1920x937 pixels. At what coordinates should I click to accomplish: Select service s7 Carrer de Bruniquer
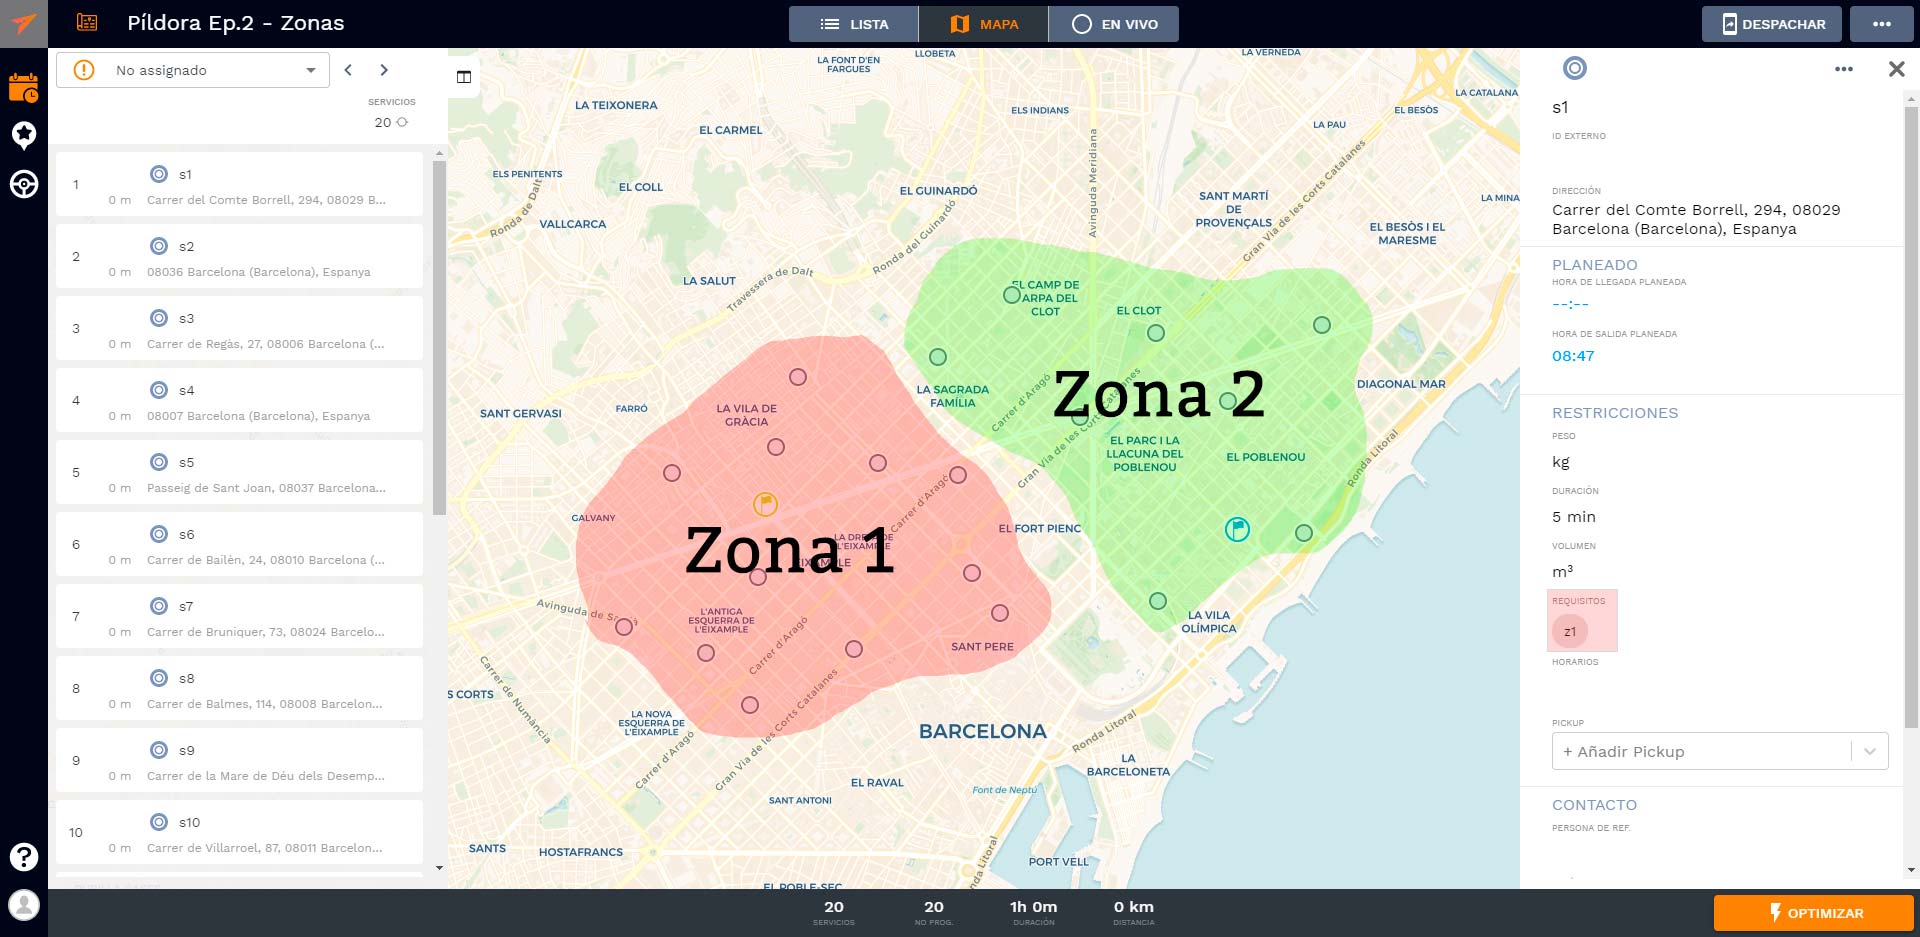coord(239,617)
